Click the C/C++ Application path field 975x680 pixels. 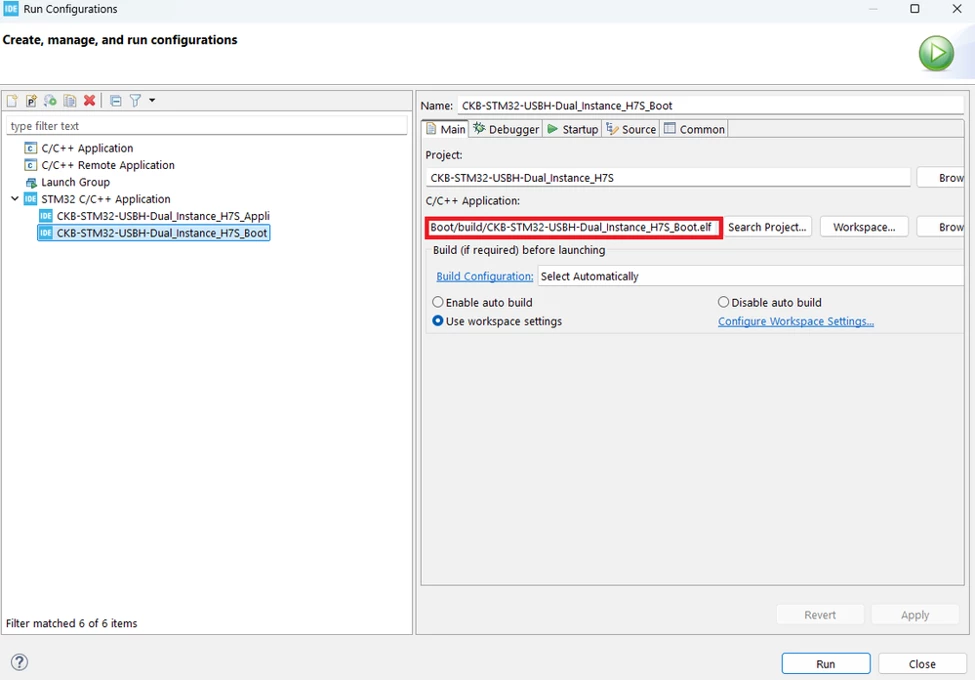tap(573, 227)
